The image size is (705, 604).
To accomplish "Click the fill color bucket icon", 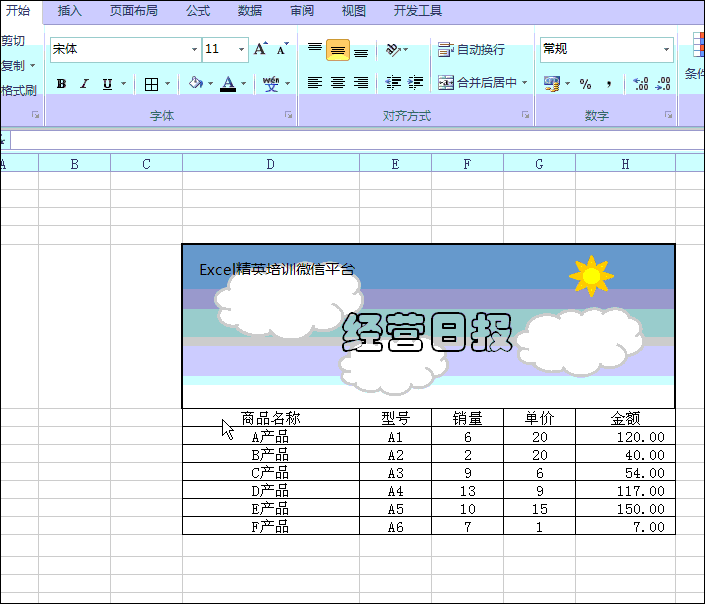I will pos(196,83).
